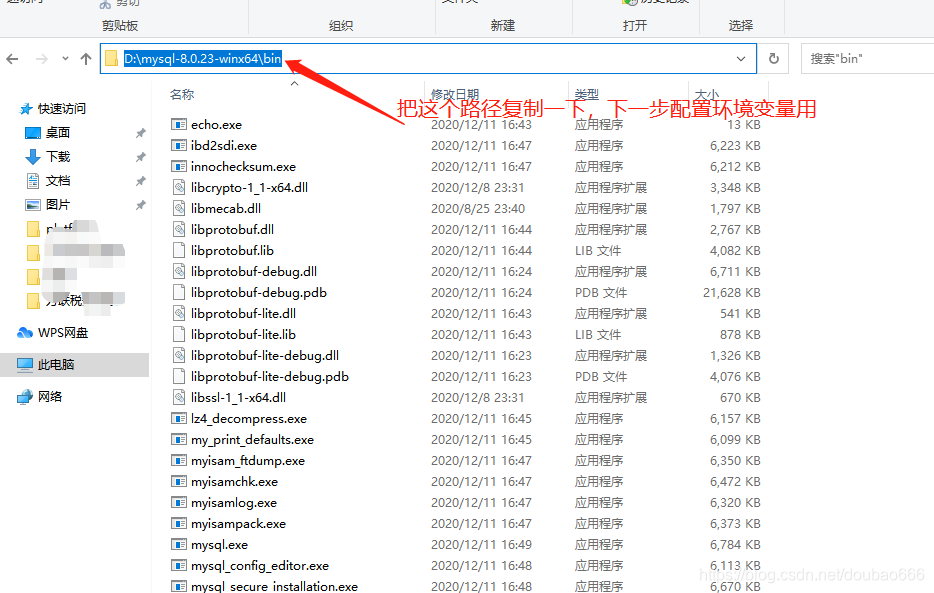Screen dimensions: 934x593
Task: Select mysql.exe file icon
Action: pos(179,545)
